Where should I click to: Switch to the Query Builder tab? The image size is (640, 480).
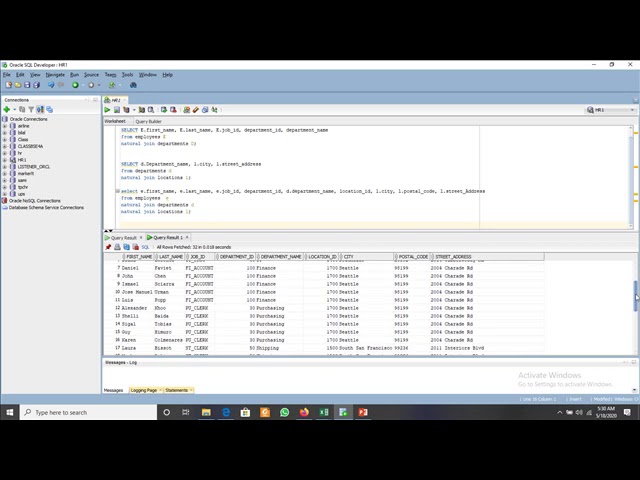click(148, 121)
